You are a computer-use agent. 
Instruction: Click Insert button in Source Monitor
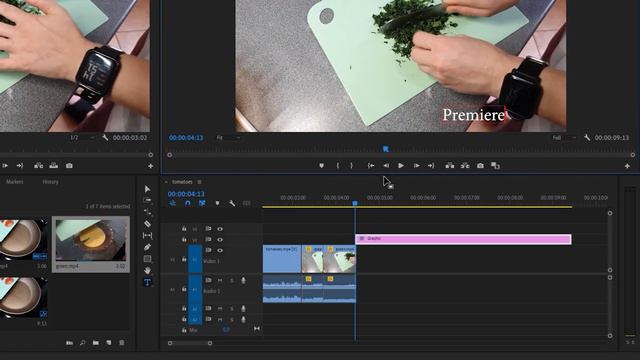tap(39, 166)
